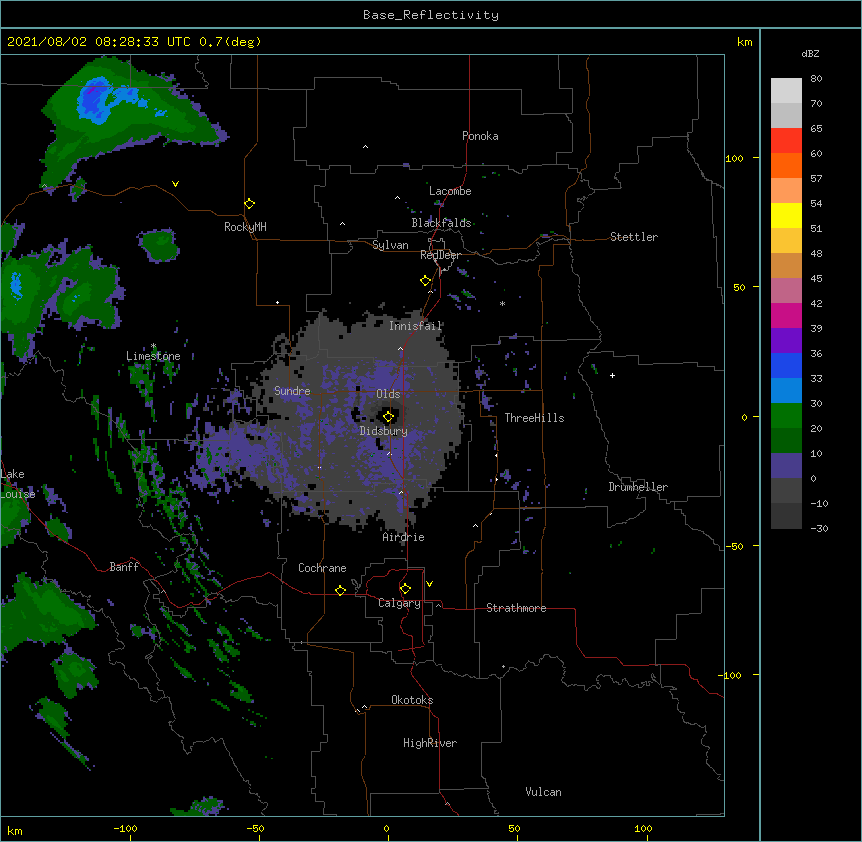
Task: Click the Blackfalds city label
Action: (441, 223)
